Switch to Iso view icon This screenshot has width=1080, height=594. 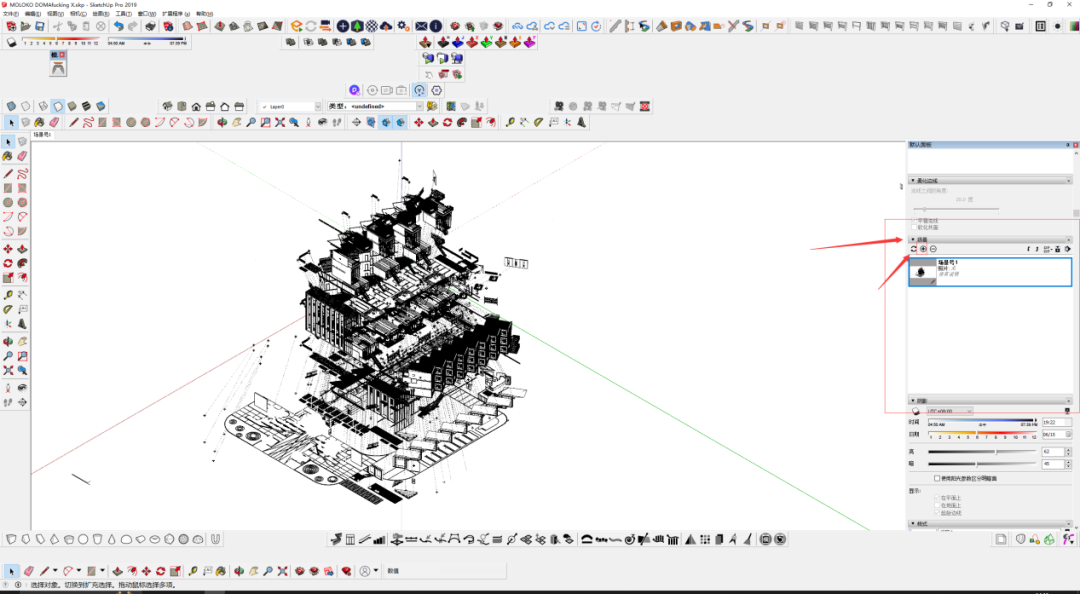tap(167, 106)
